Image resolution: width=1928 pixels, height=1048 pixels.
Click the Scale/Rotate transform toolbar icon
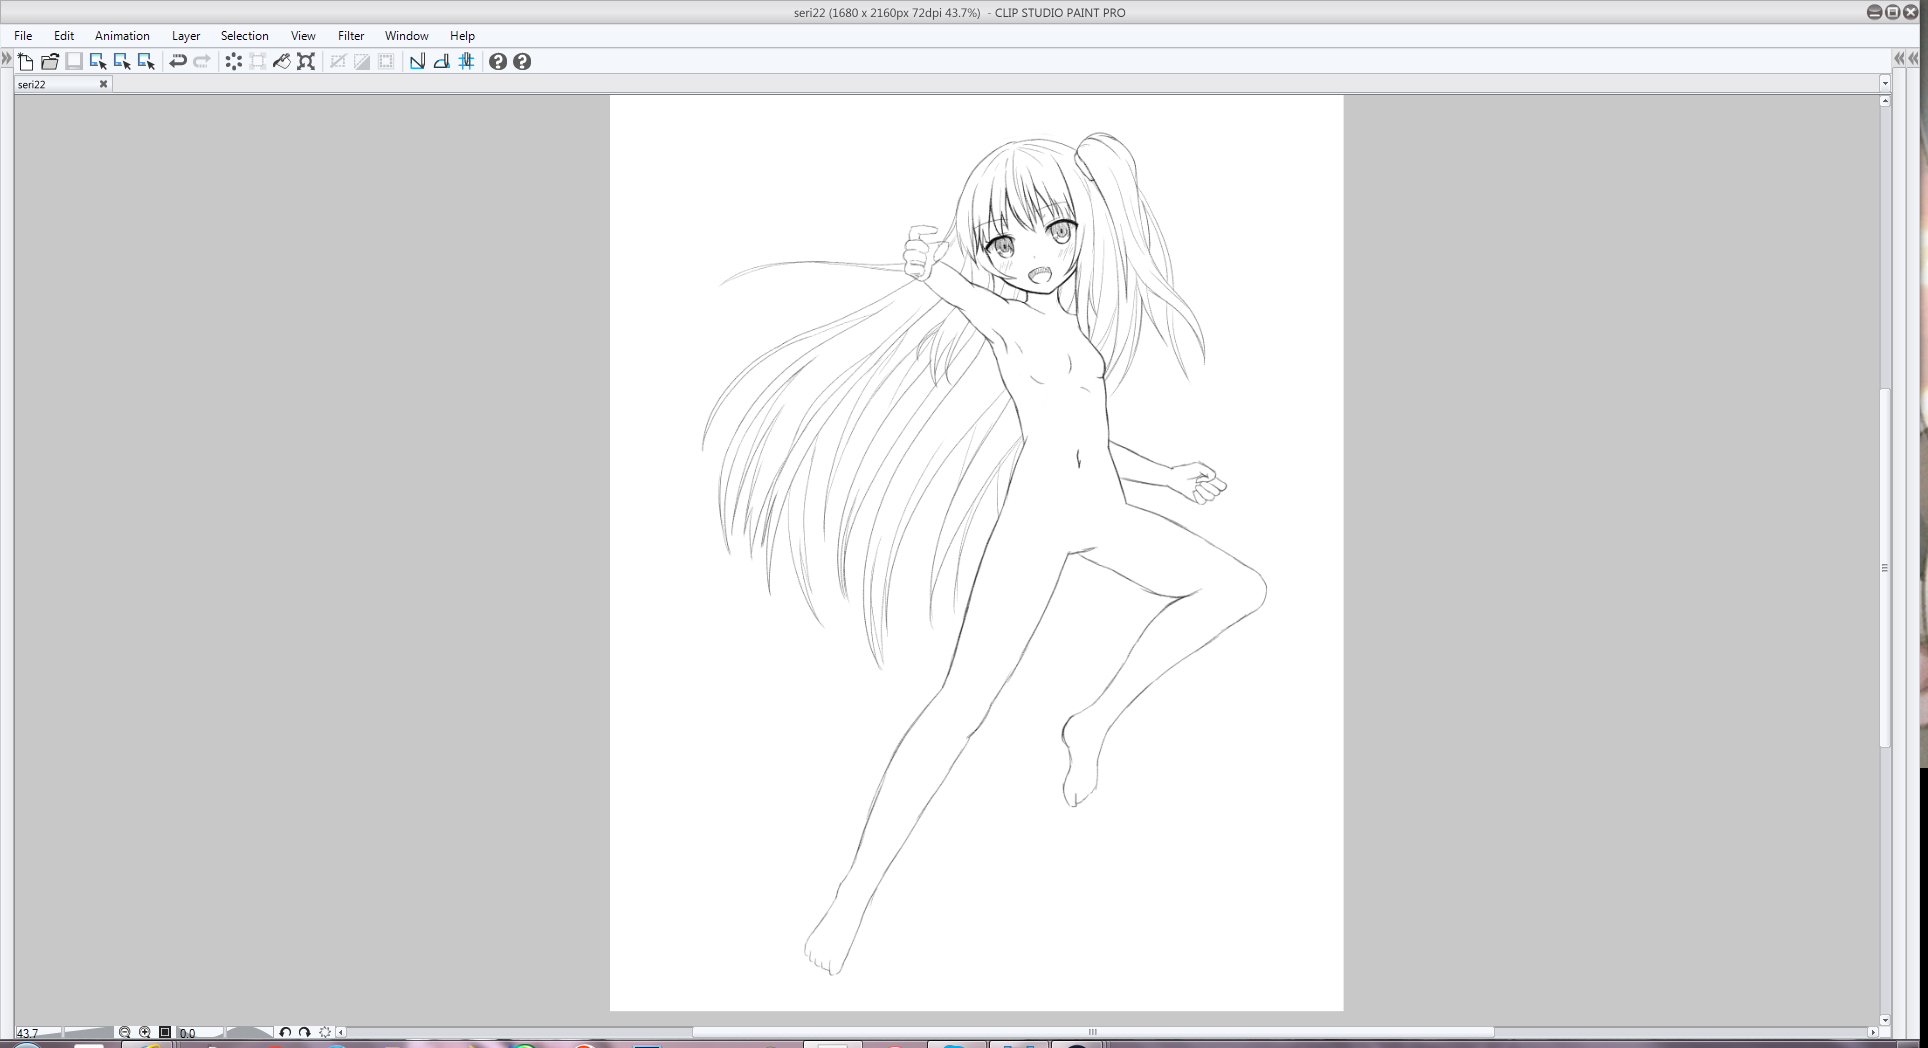coord(306,62)
